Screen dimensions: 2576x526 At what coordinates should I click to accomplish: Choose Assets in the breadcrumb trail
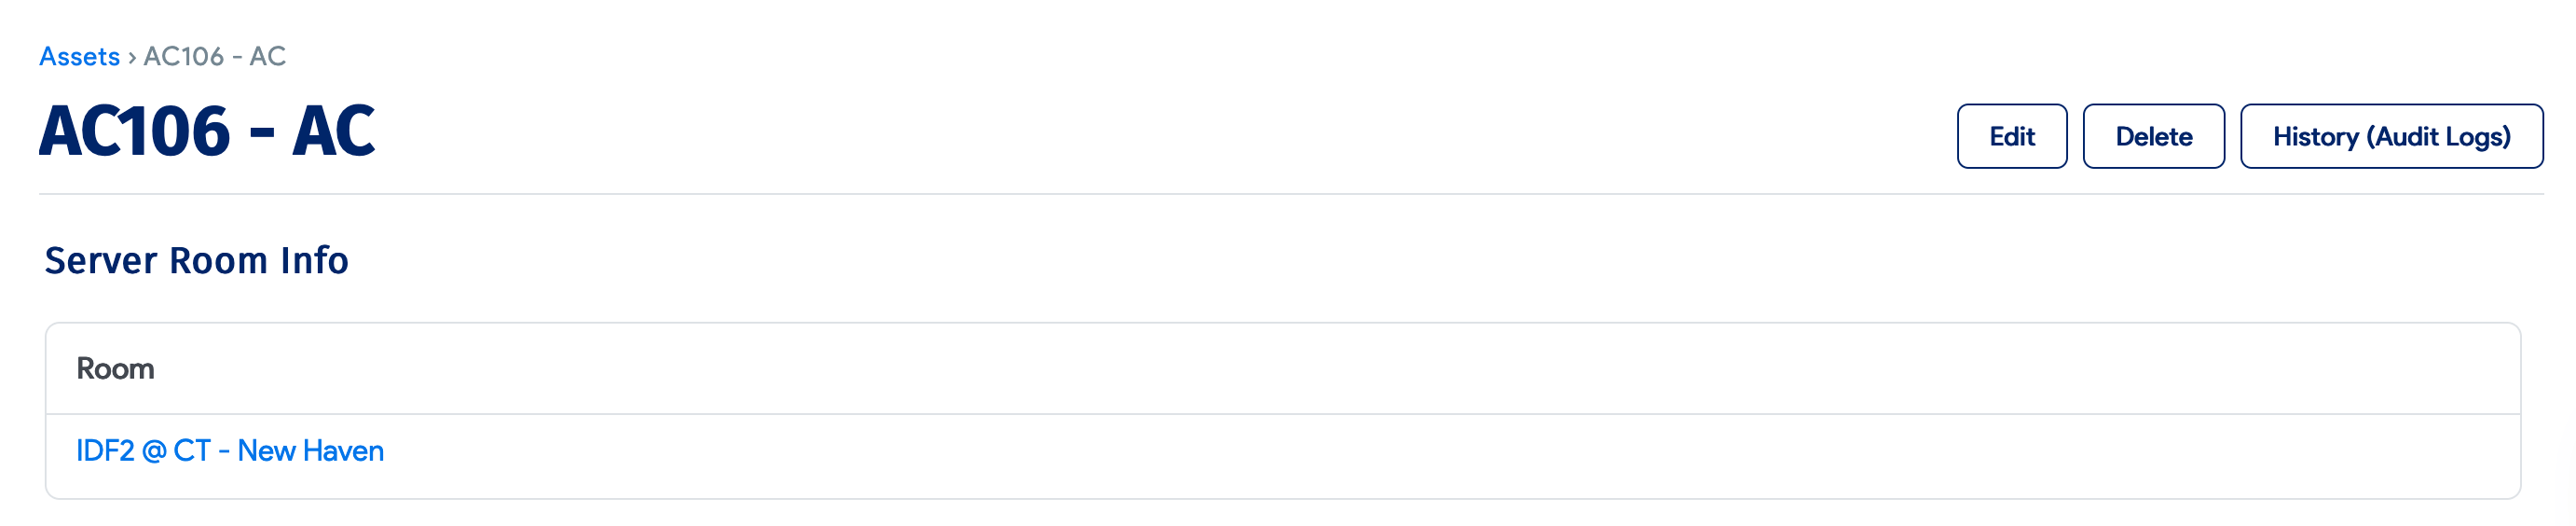[x=79, y=56]
